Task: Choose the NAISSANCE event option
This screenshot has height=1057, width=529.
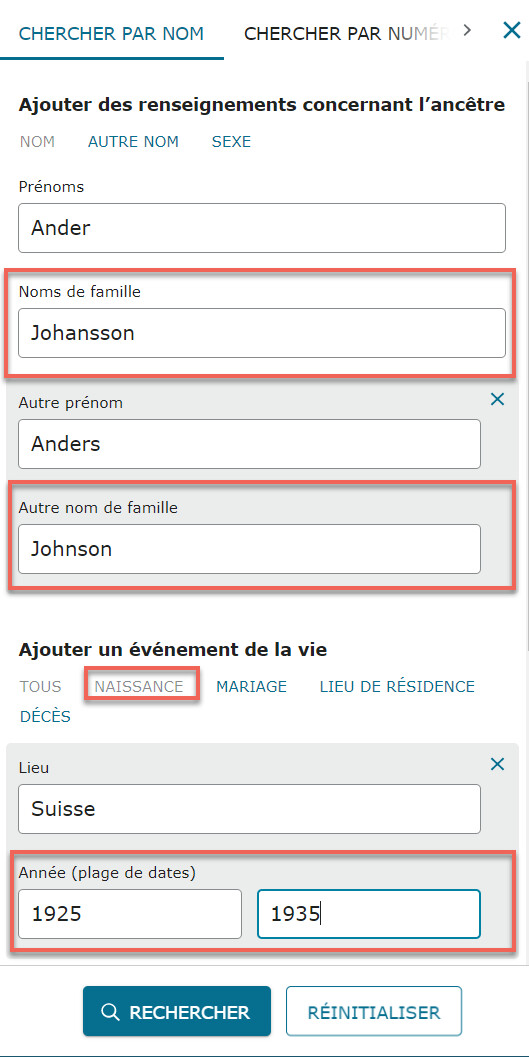Action: point(139,686)
